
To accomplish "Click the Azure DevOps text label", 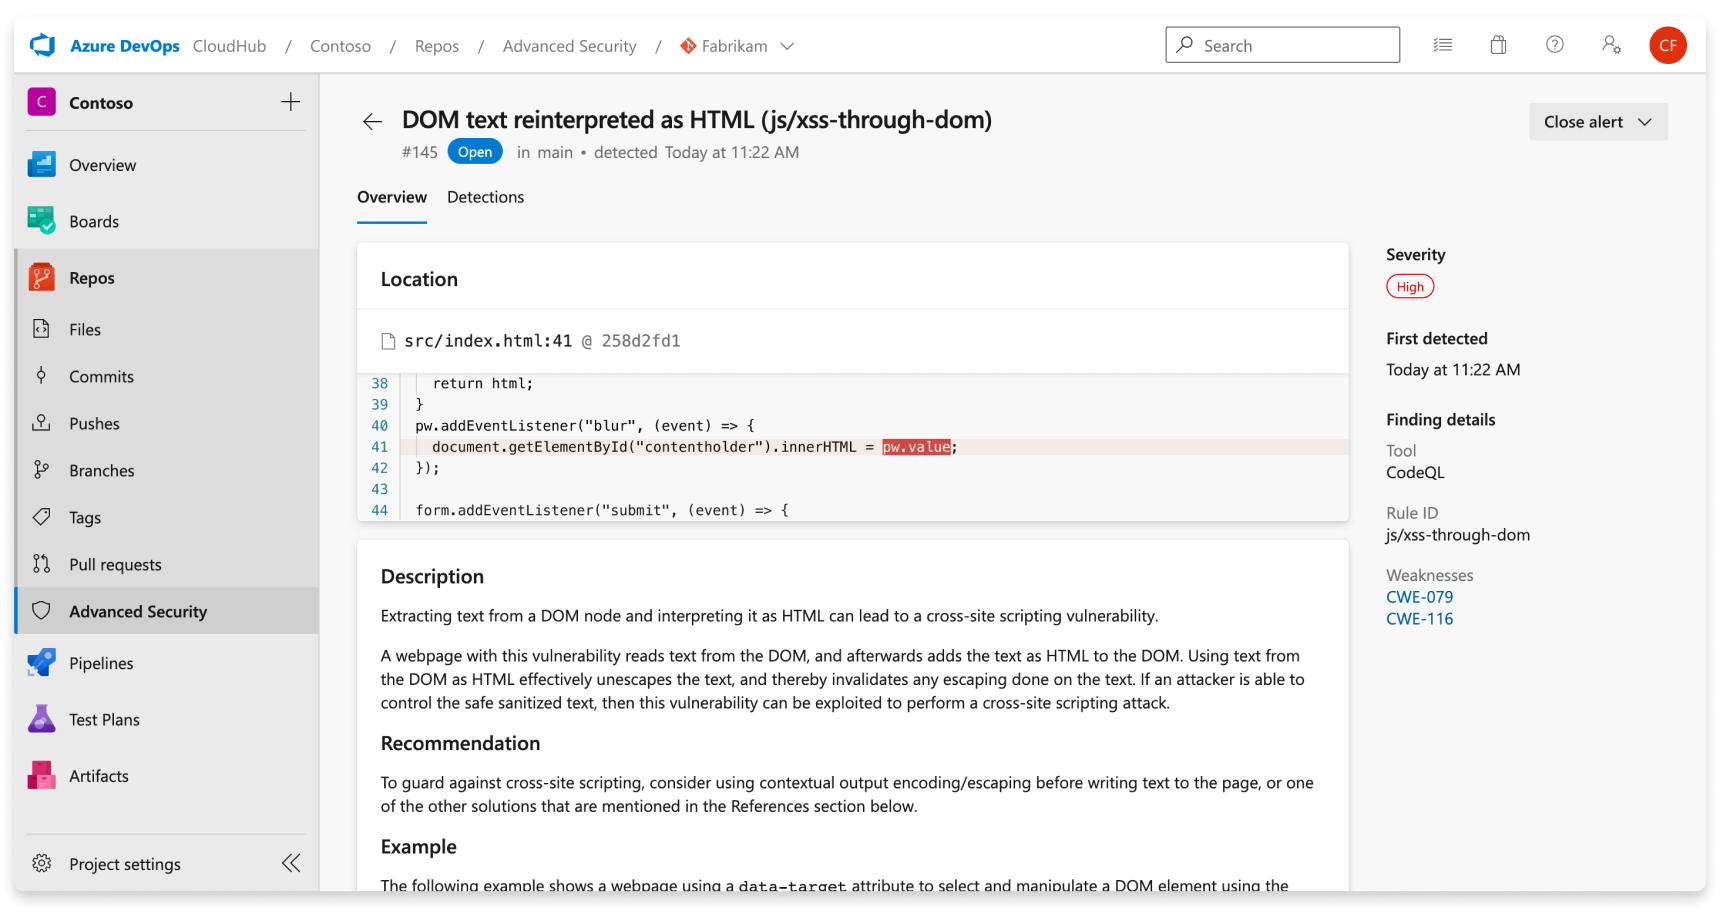I will coord(125,46).
